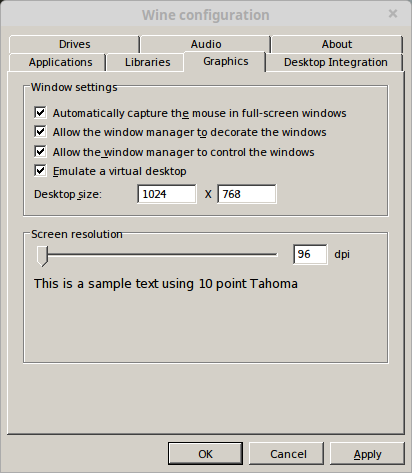Click the Cancel button
The height and width of the screenshot is (473, 412).
point(287,454)
